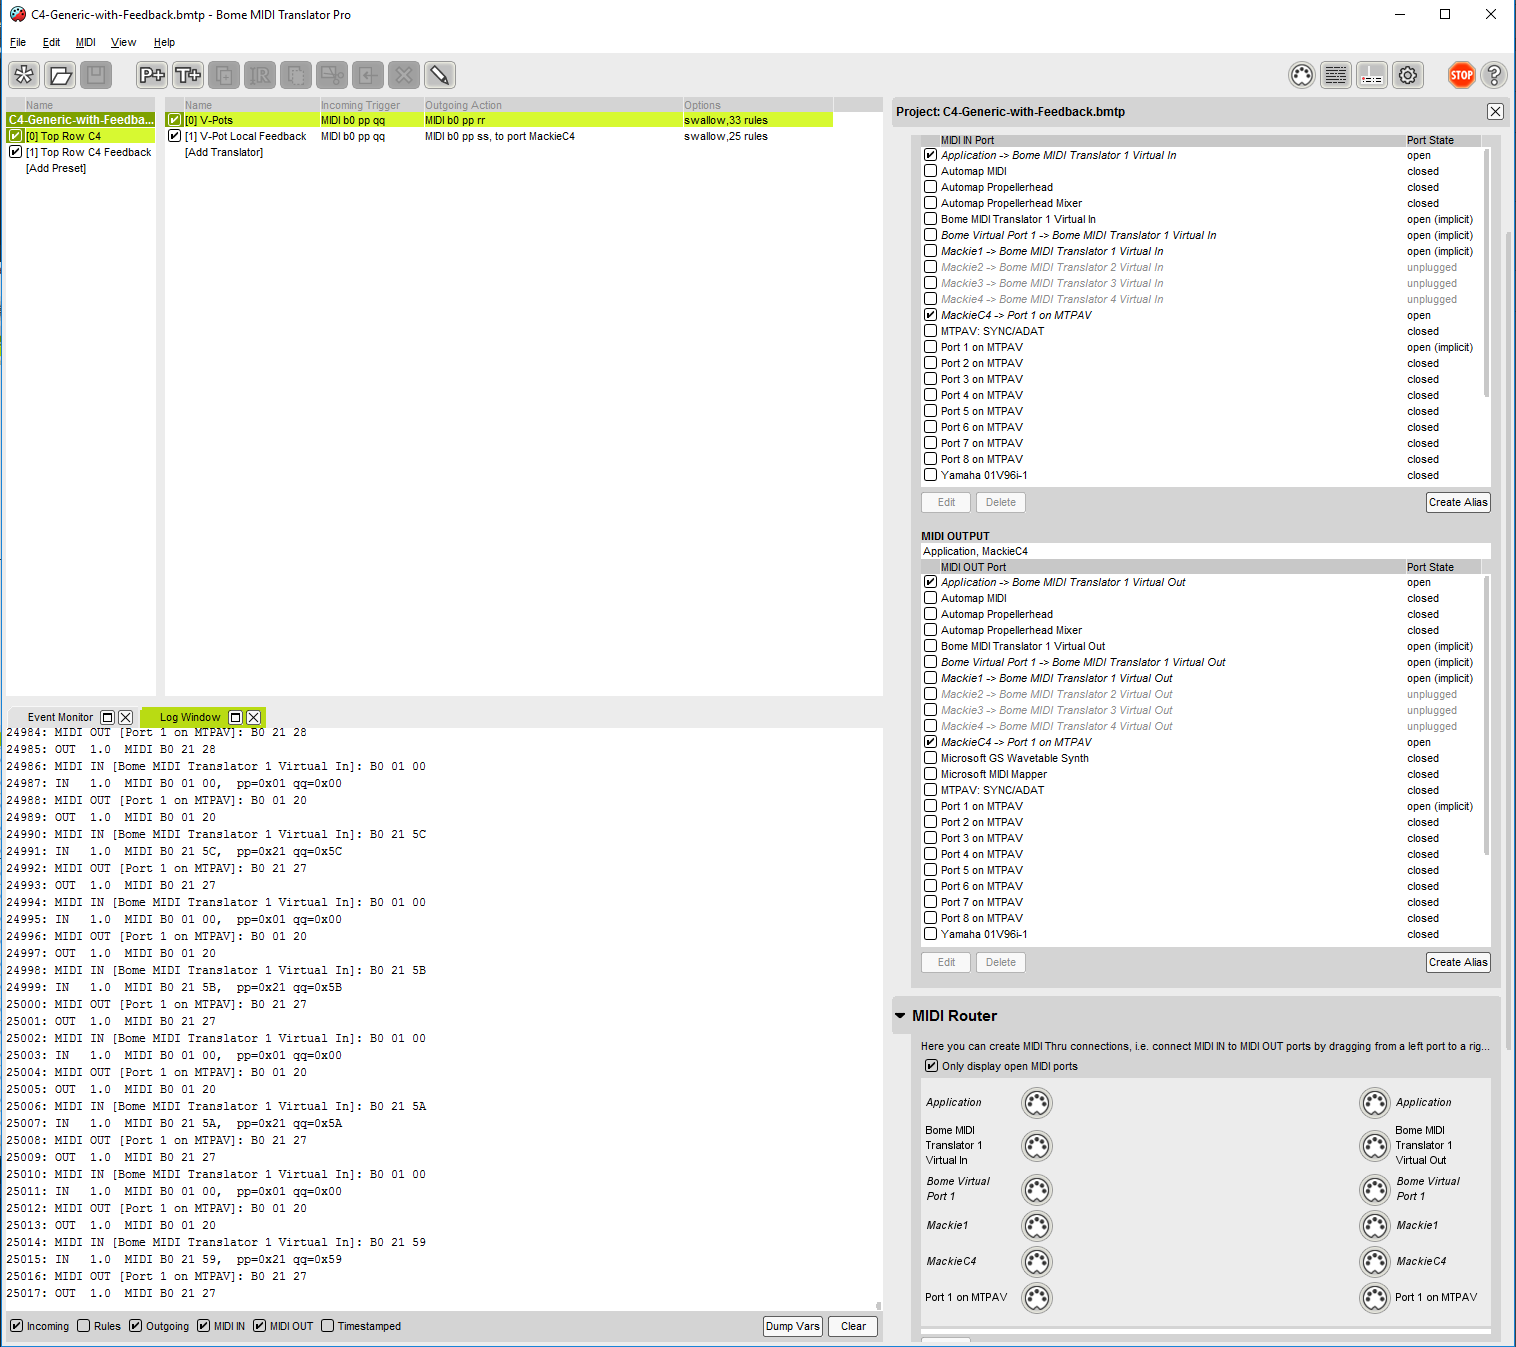
Task: Click Create Alias under MIDI IN ports
Action: (1458, 502)
